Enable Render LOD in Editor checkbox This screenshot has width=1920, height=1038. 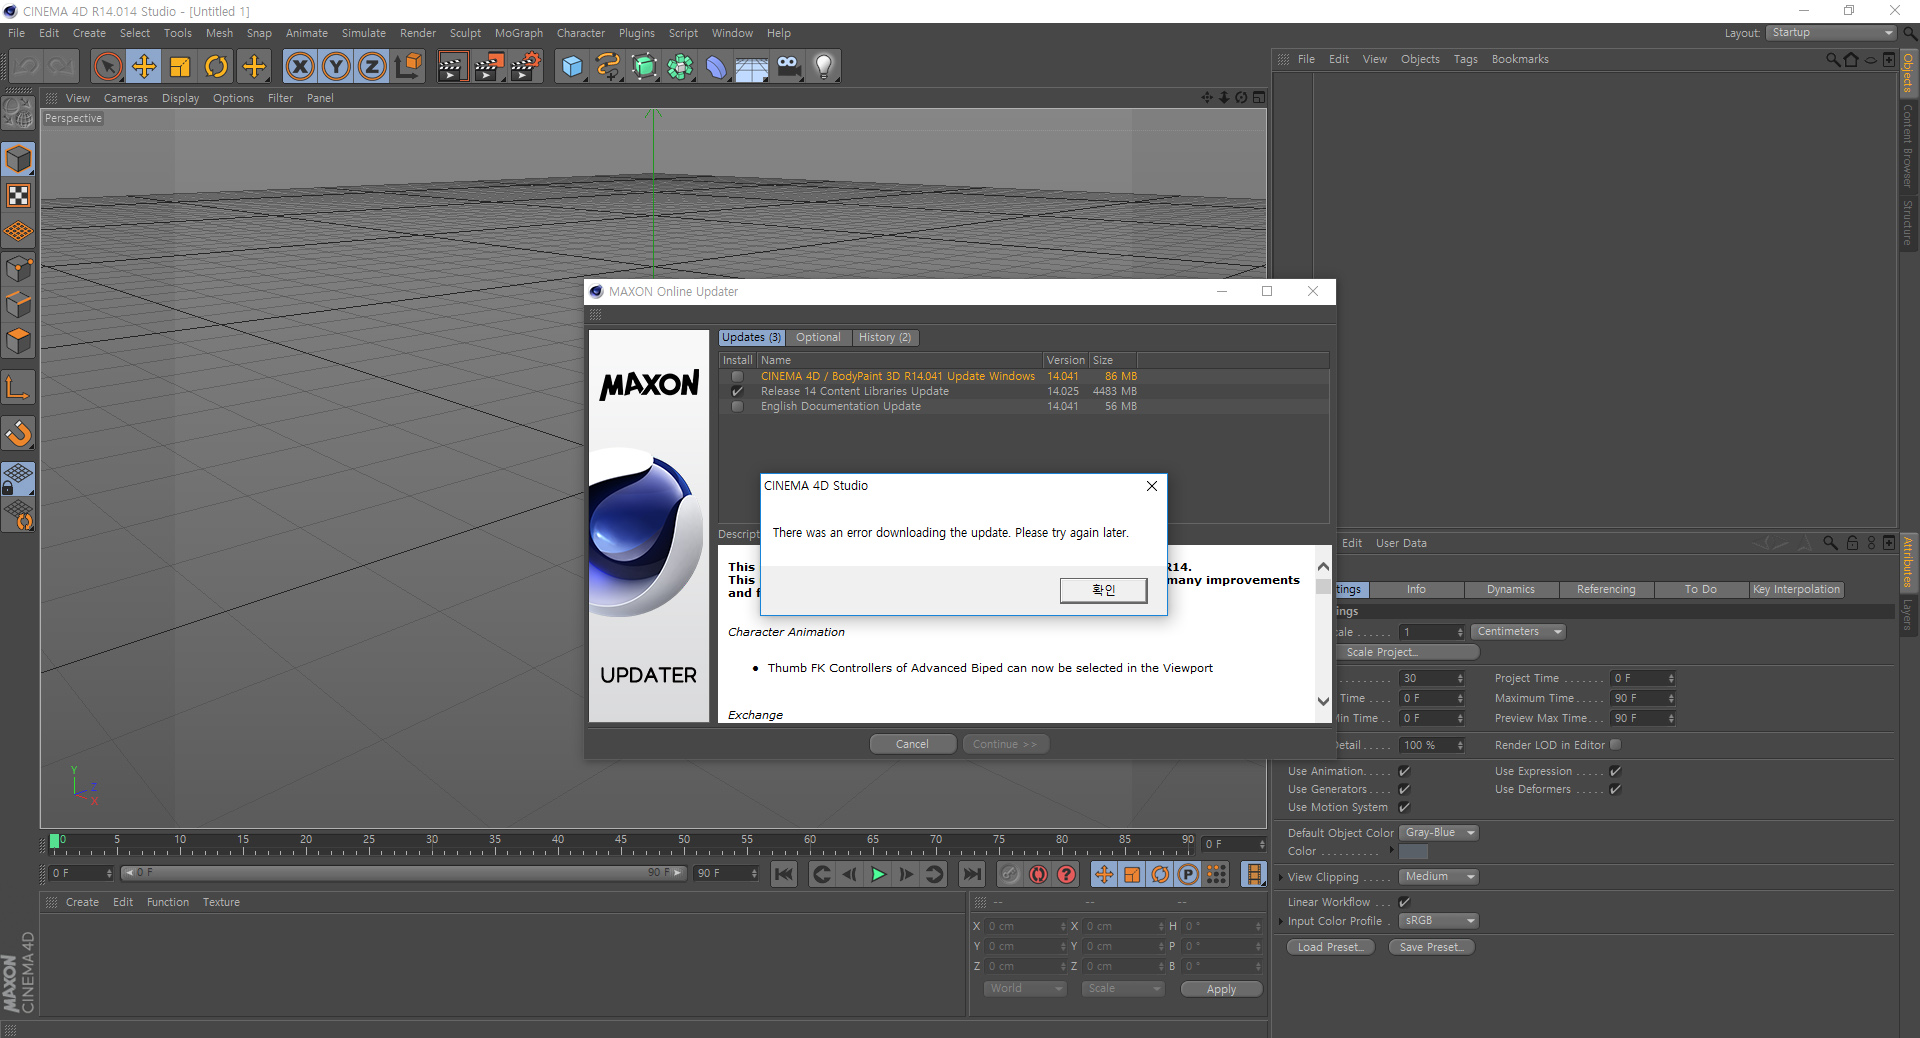click(x=1615, y=744)
